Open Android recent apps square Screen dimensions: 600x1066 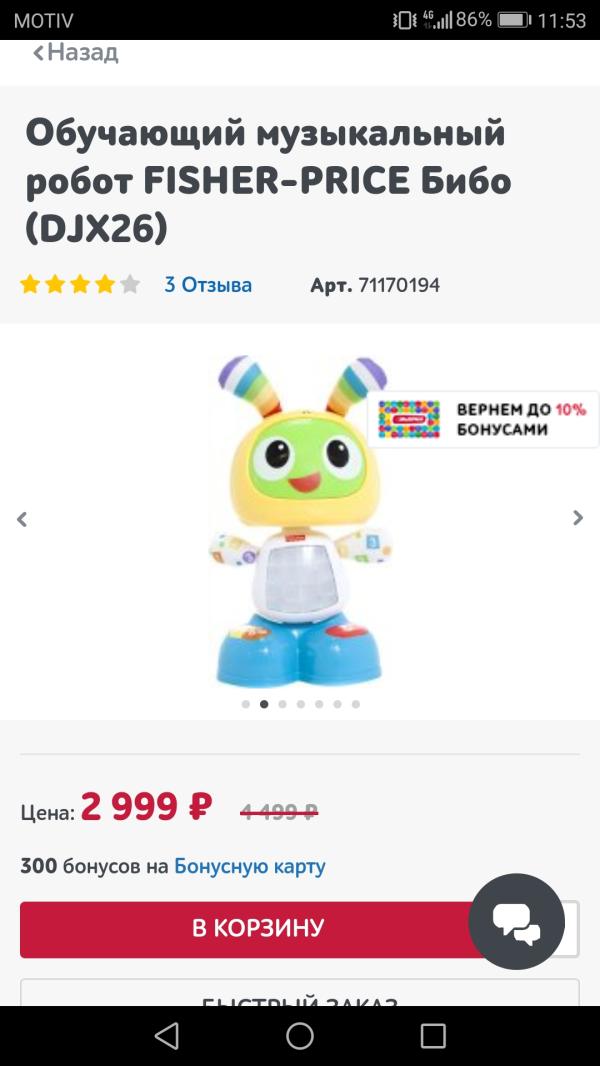tap(433, 1035)
